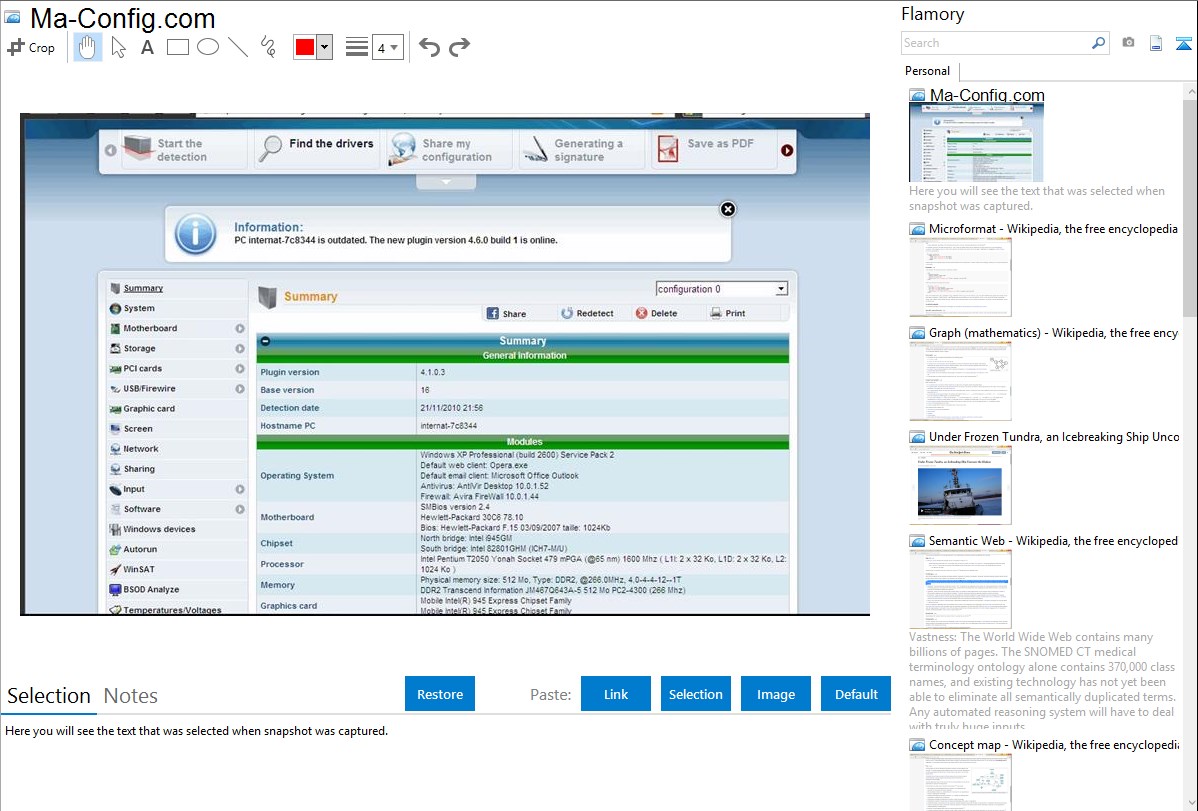This screenshot has width=1198, height=811.
Task: Click the Restore button
Action: click(x=440, y=694)
